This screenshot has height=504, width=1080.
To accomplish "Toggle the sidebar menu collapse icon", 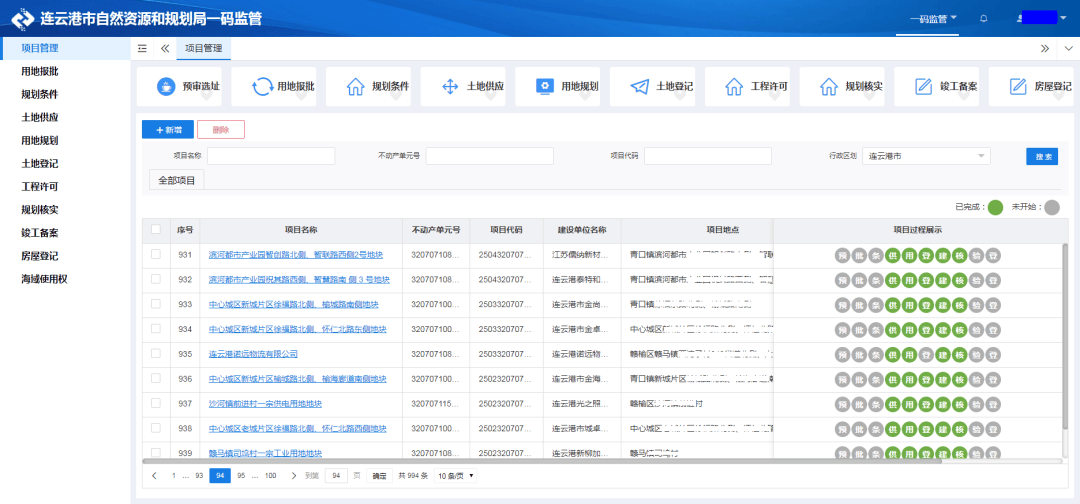I will click(x=142, y=48).
